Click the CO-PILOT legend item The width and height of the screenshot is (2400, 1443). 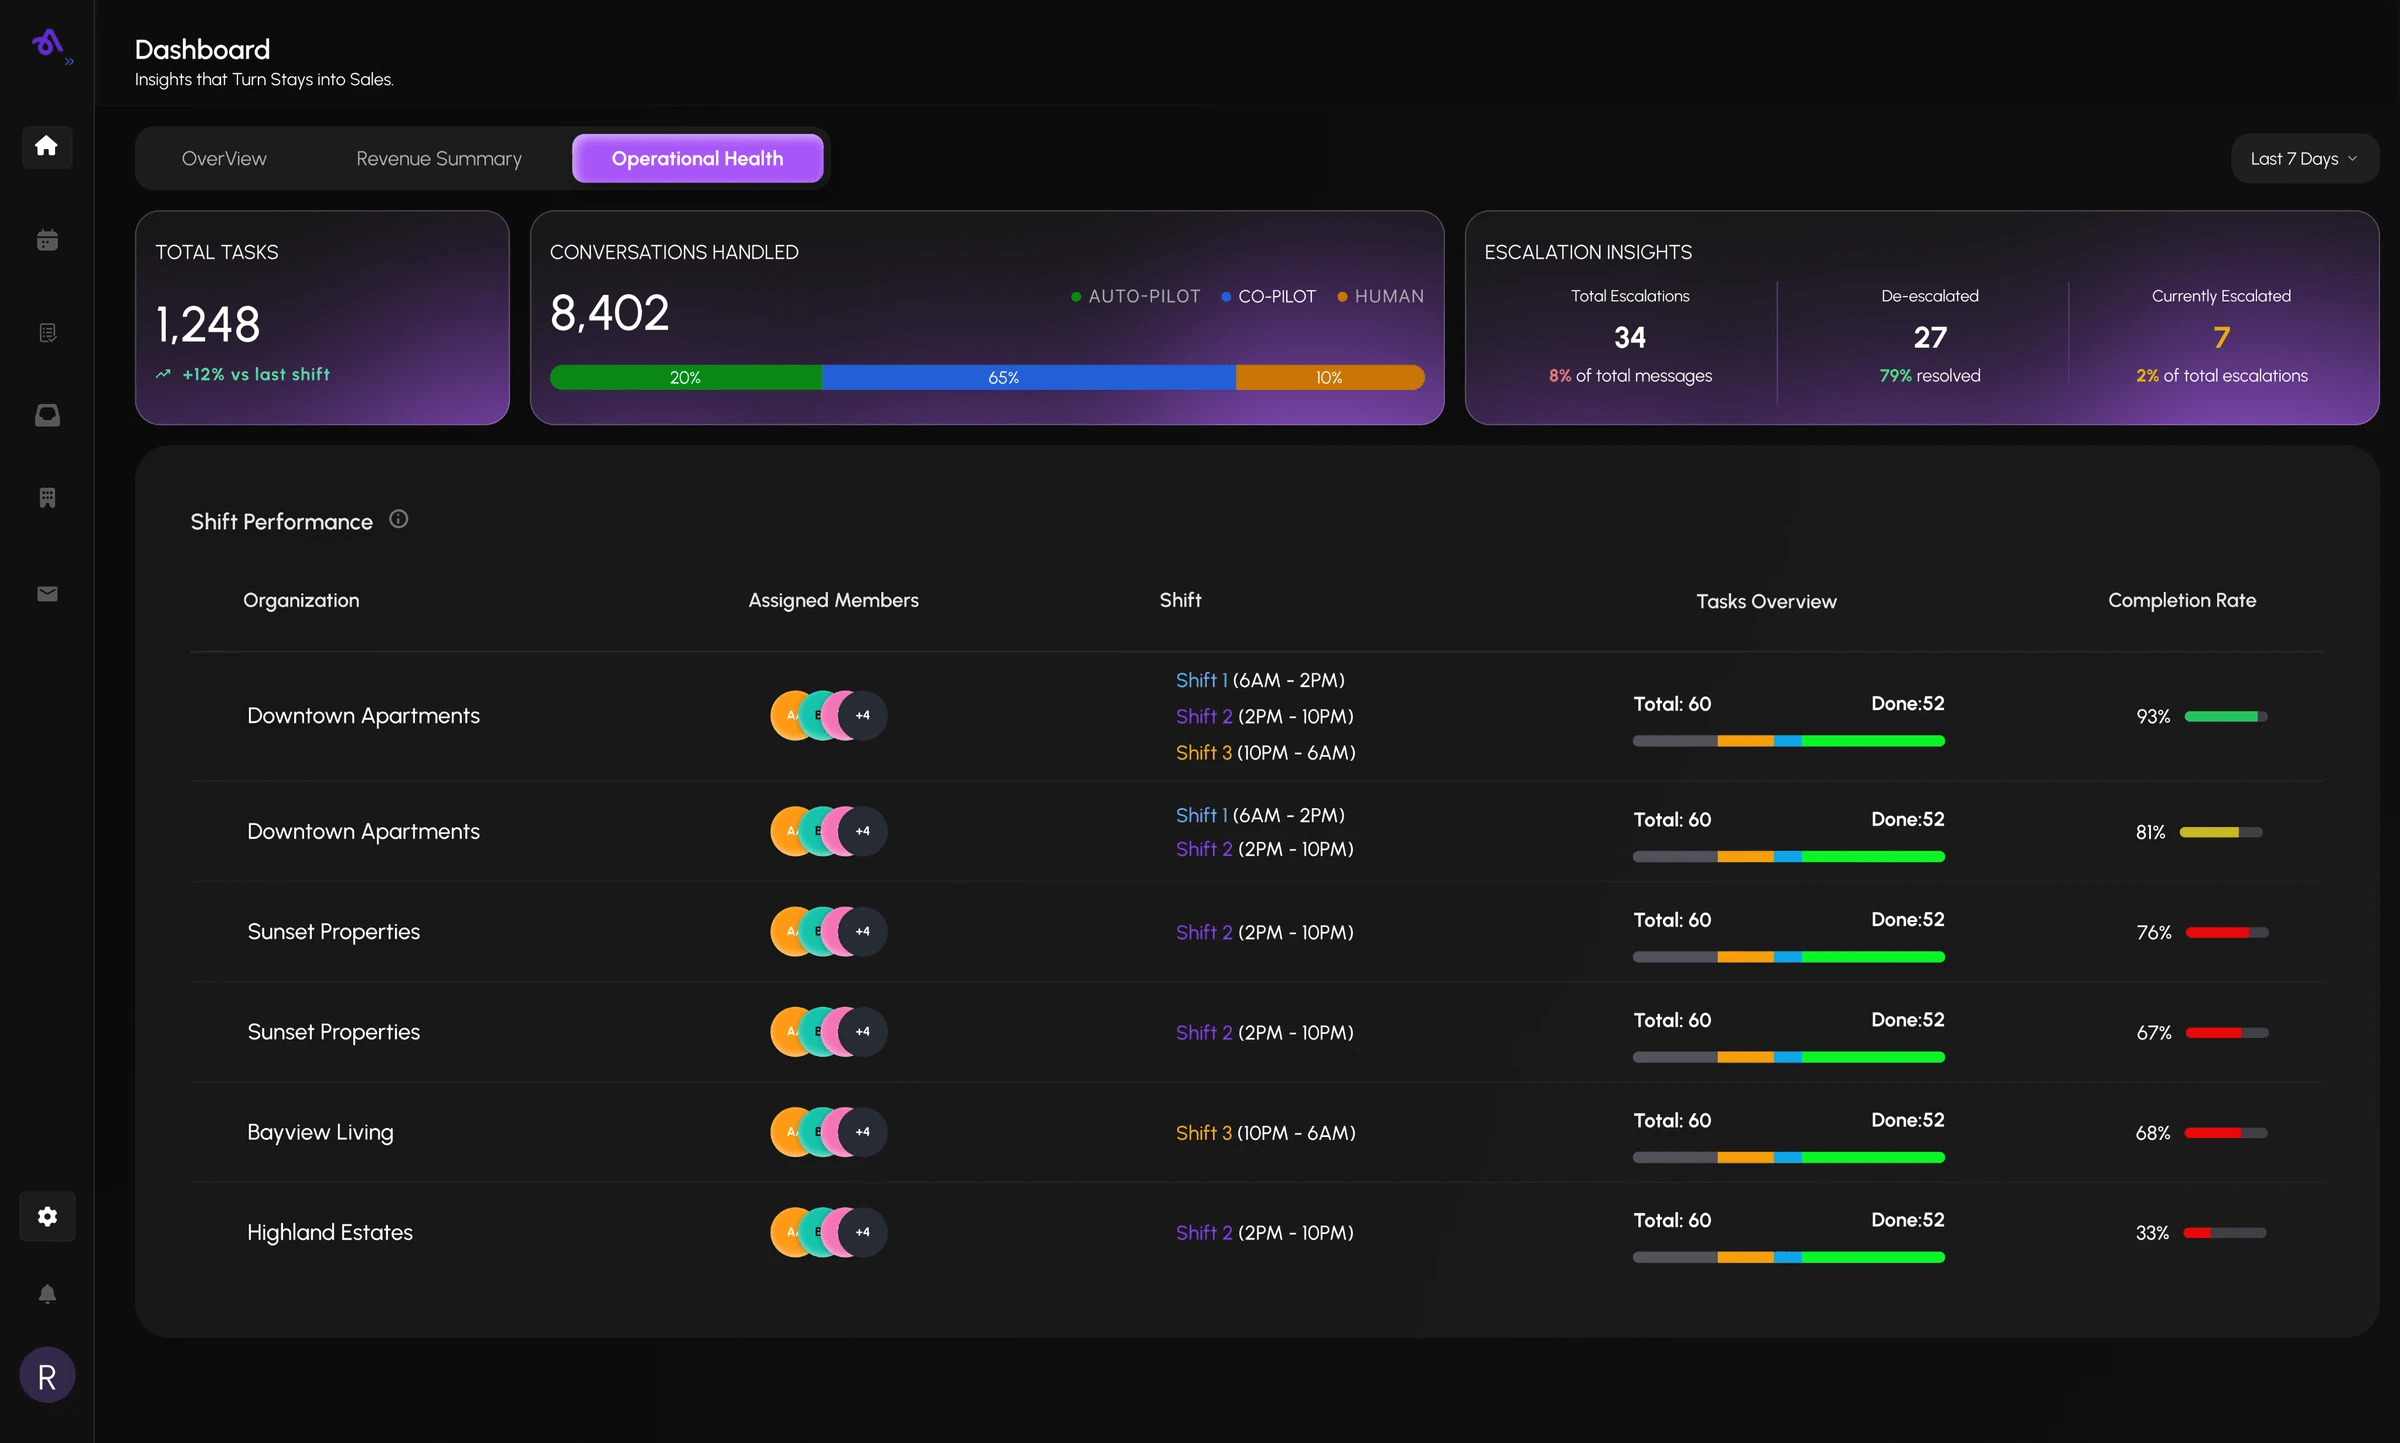[x=1268, y=297]
